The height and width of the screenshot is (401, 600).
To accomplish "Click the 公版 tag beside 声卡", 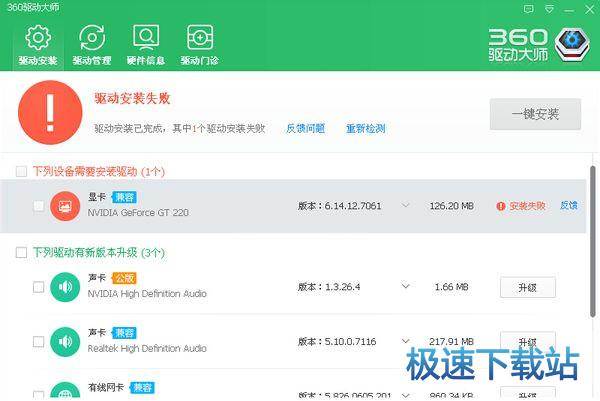I will pyautogui.click(x=124, y=278).
